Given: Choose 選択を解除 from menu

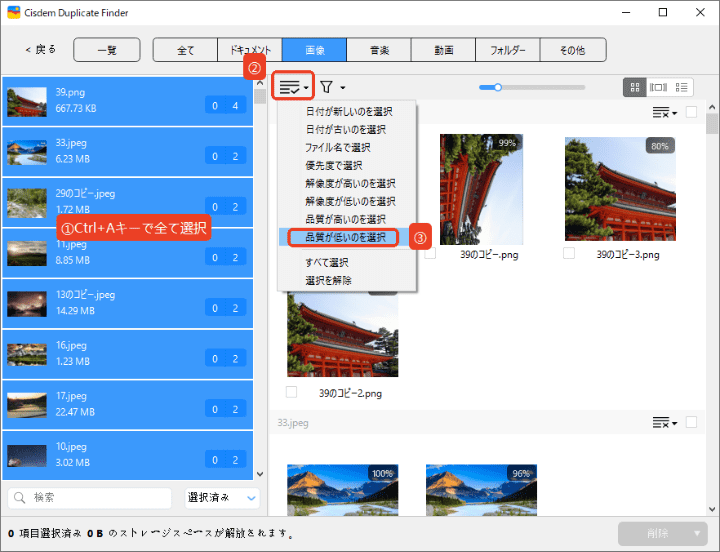Looking at the screenshot, I should pos(328,280).
